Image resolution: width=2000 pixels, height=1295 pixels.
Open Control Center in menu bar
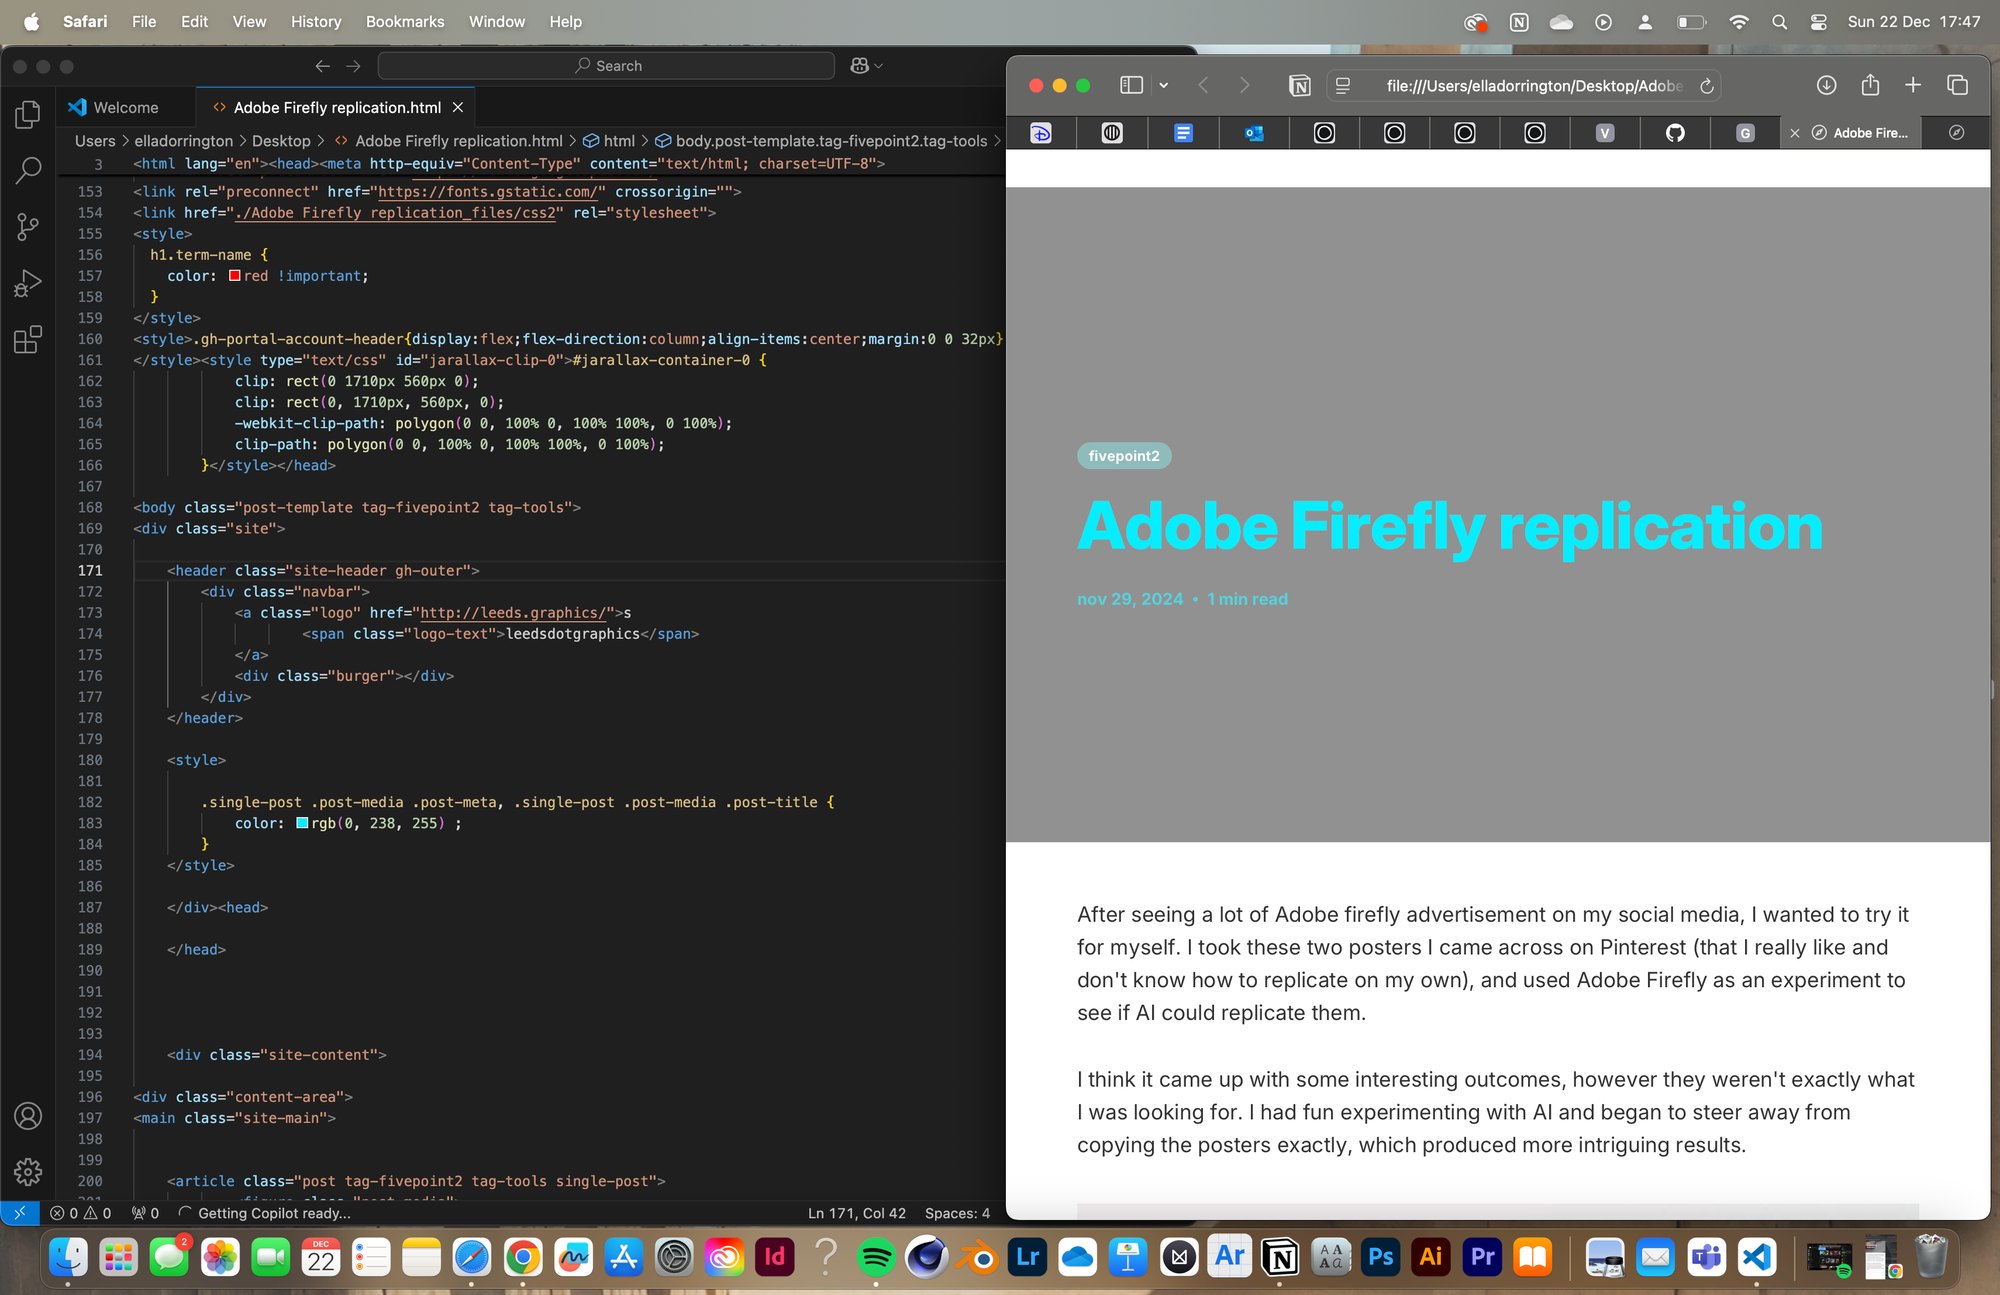coord(1819,21)
